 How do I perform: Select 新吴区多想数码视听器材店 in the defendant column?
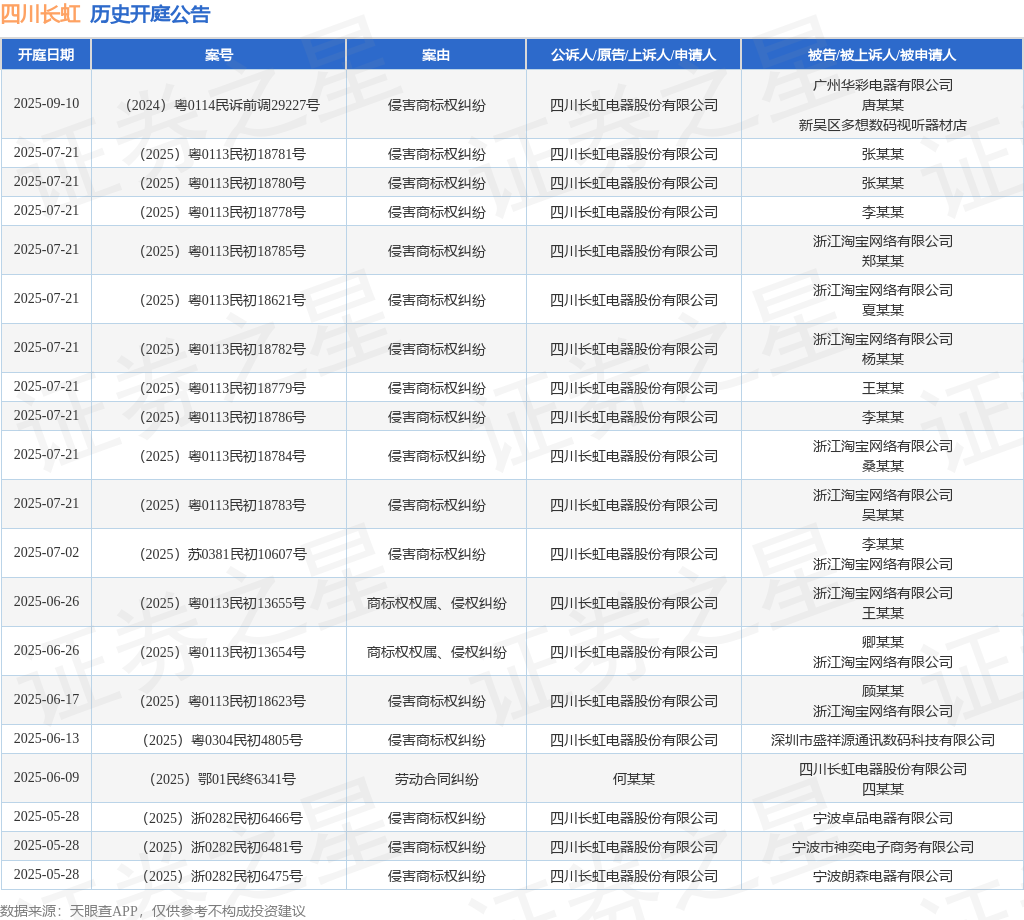(882, 125)
